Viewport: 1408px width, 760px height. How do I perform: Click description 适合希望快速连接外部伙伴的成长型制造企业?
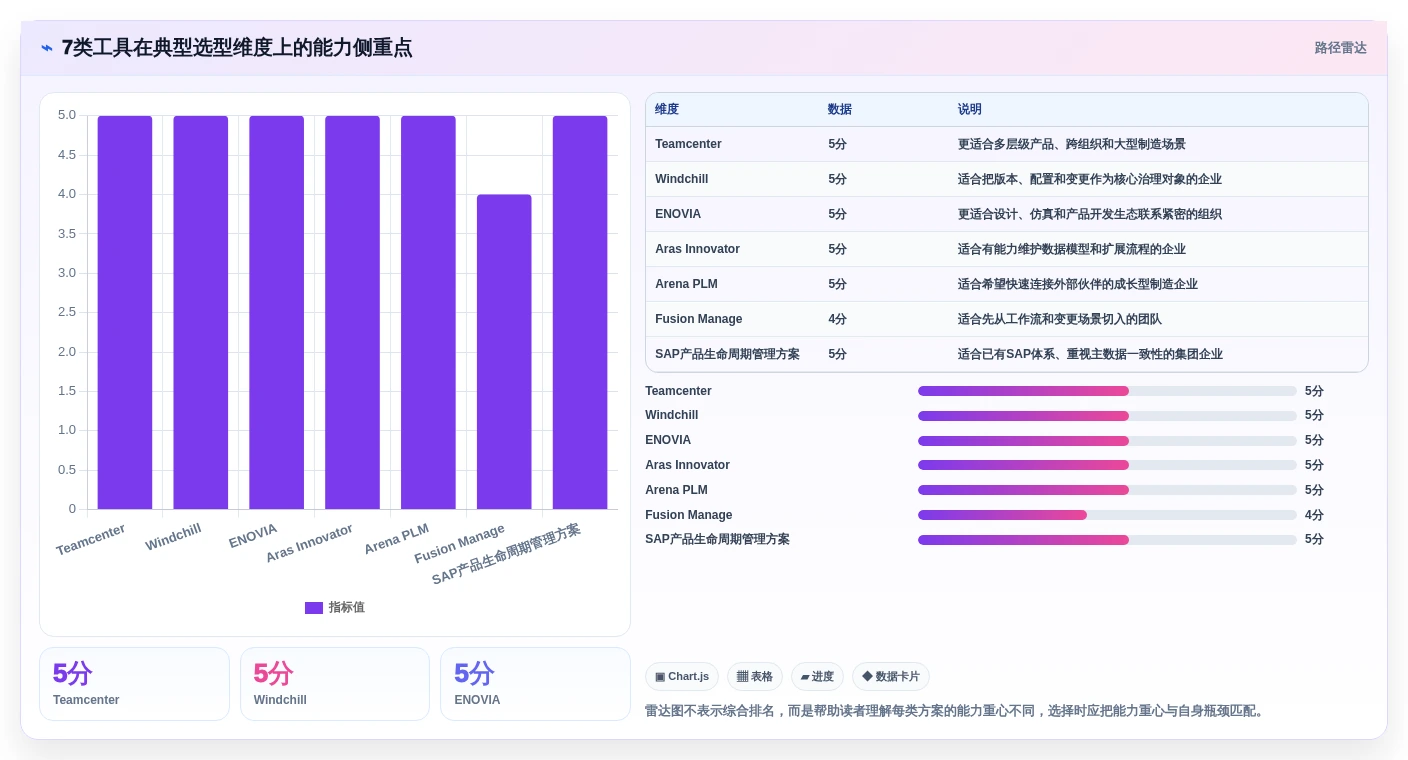(1078, 284)
